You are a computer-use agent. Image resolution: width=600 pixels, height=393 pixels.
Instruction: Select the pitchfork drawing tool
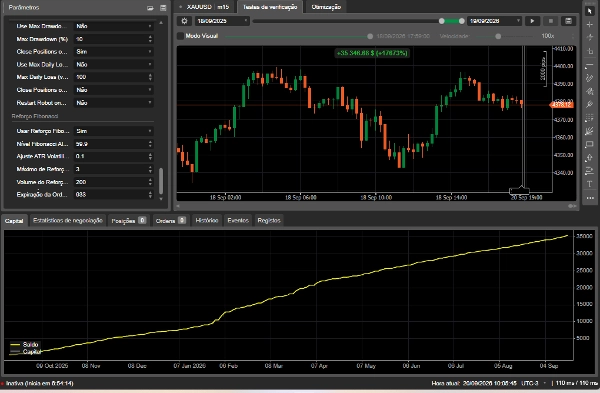(x=590, y=91)
